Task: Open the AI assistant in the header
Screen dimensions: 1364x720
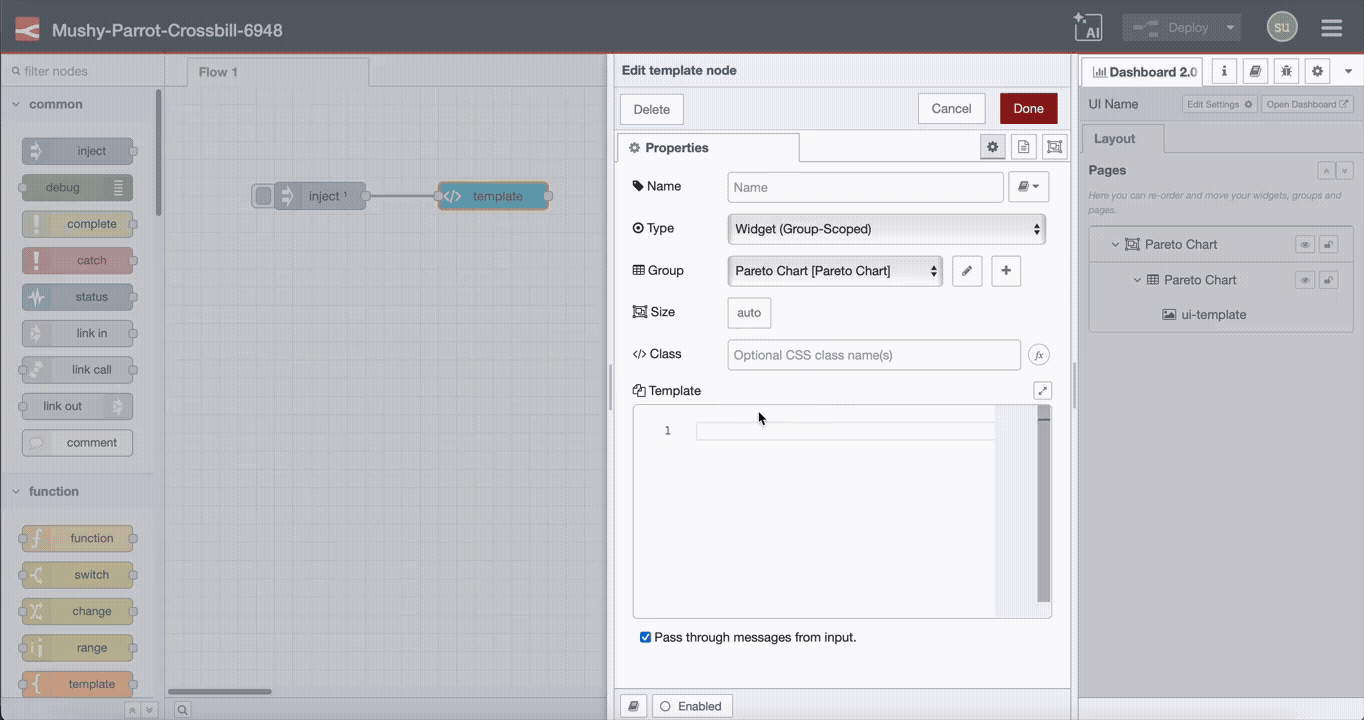Action: 1088,27
